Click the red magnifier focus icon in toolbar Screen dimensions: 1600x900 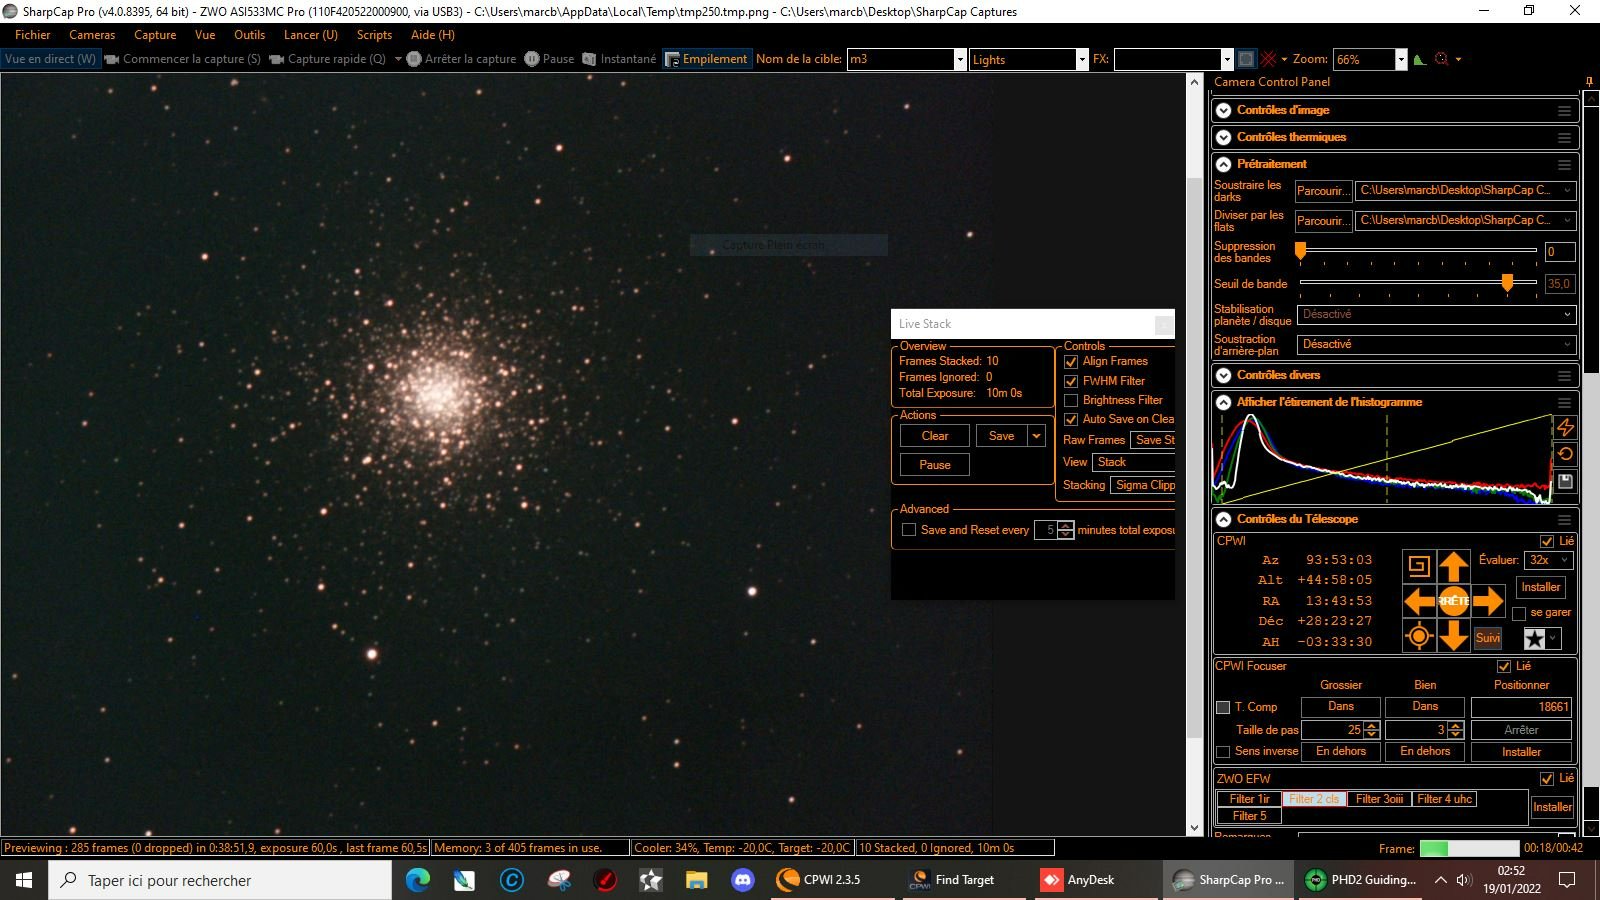[x=1441, y=59]
